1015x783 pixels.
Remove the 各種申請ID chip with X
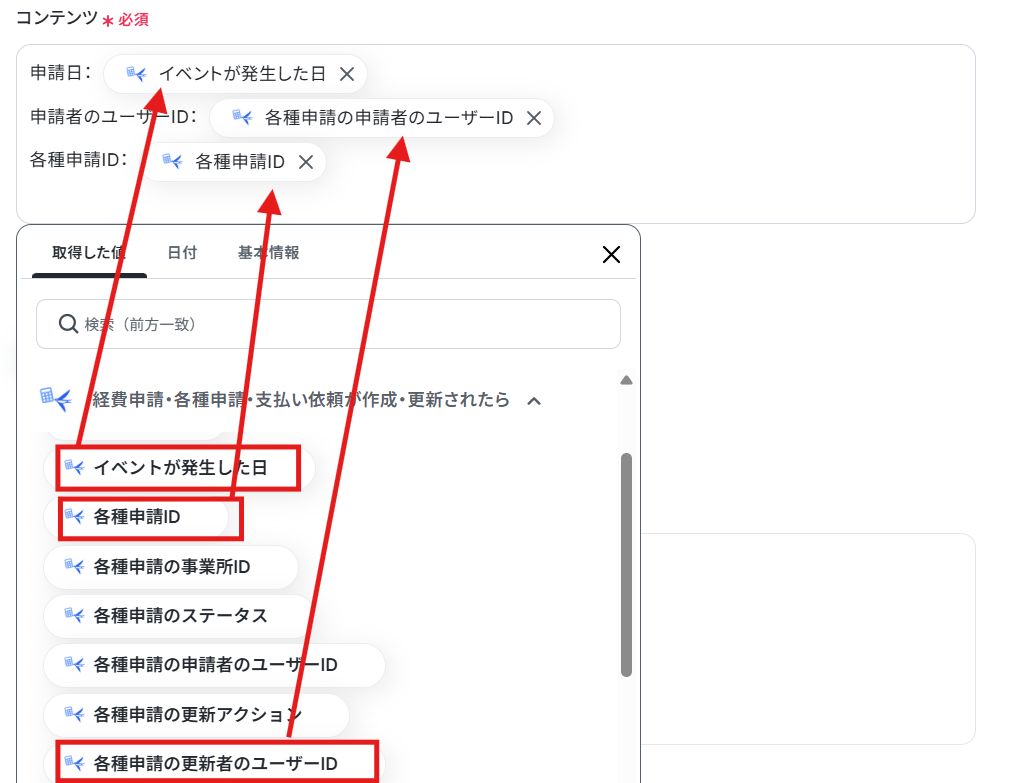pyautogui.click(x=306, y=162)
